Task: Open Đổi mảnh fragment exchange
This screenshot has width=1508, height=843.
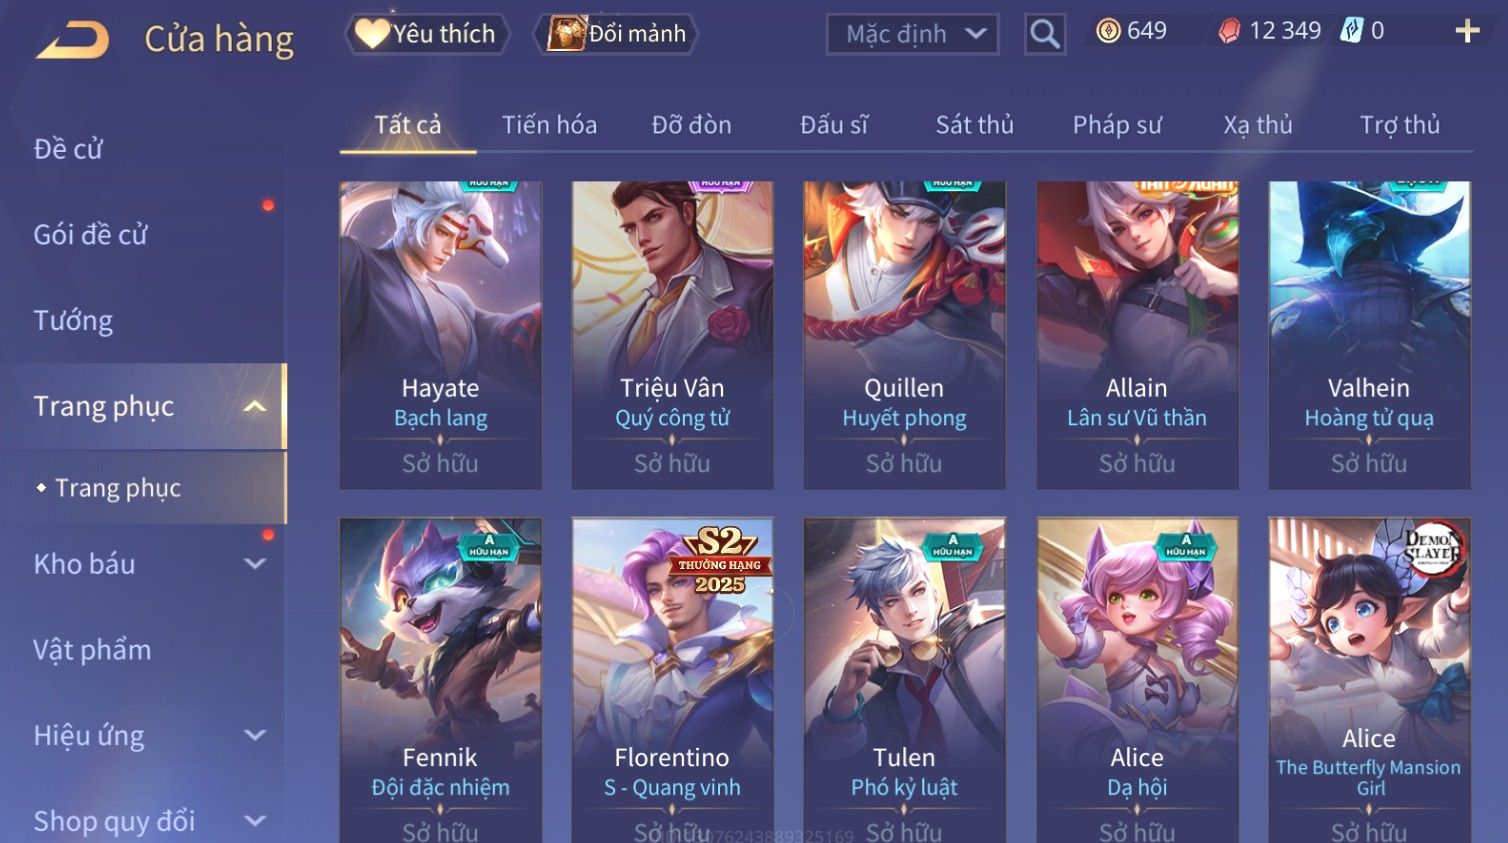Action: (x=616, y=34)
